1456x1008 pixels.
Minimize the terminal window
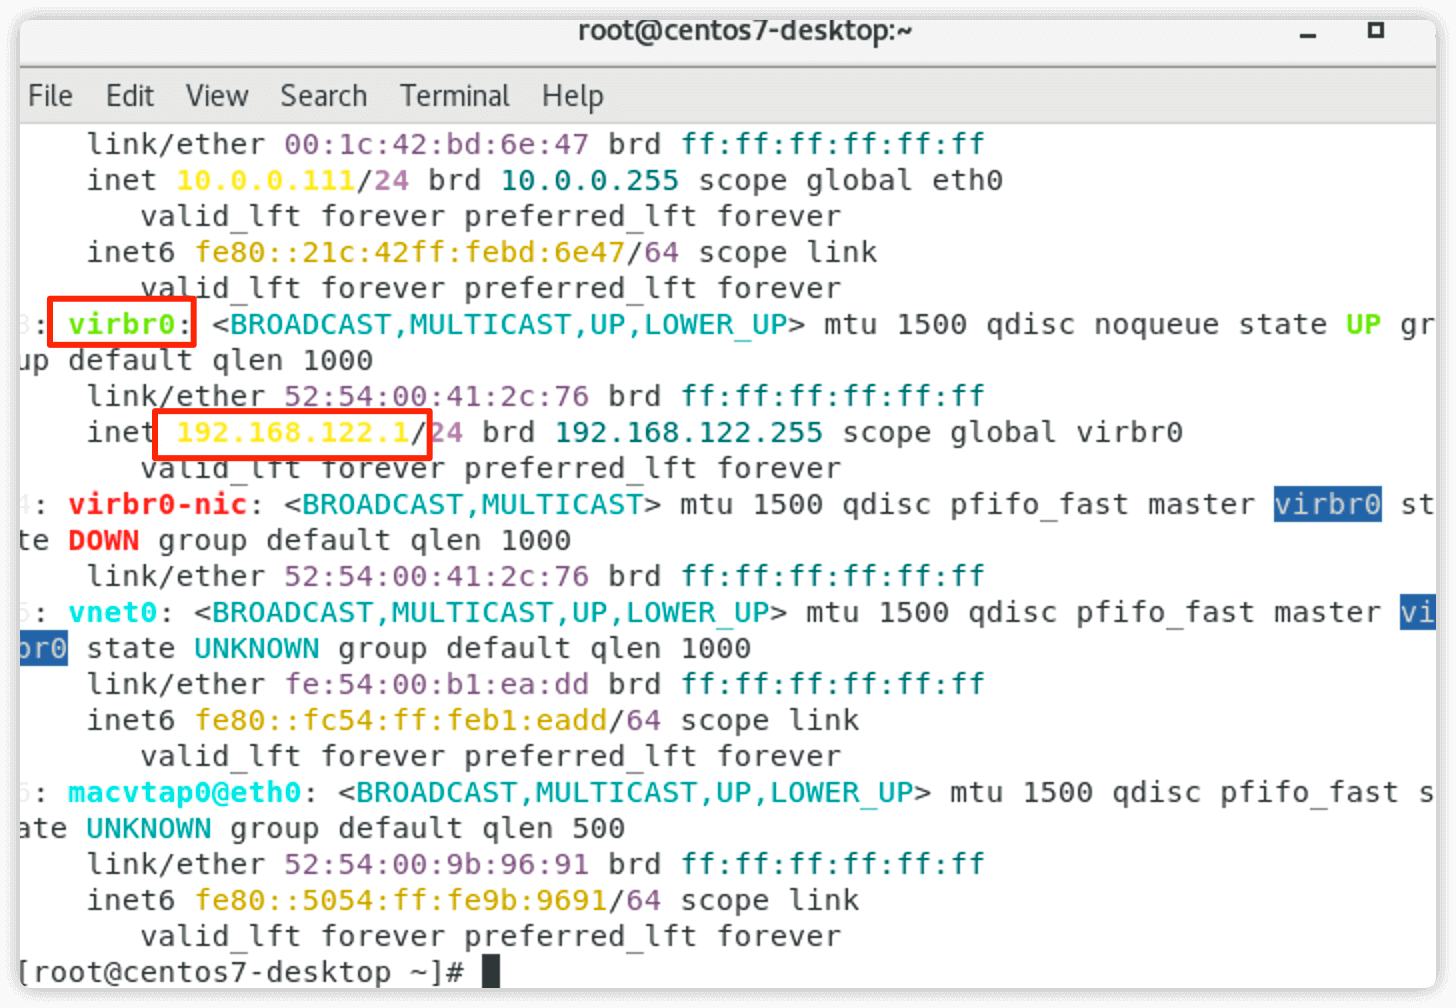point(1308,34)
